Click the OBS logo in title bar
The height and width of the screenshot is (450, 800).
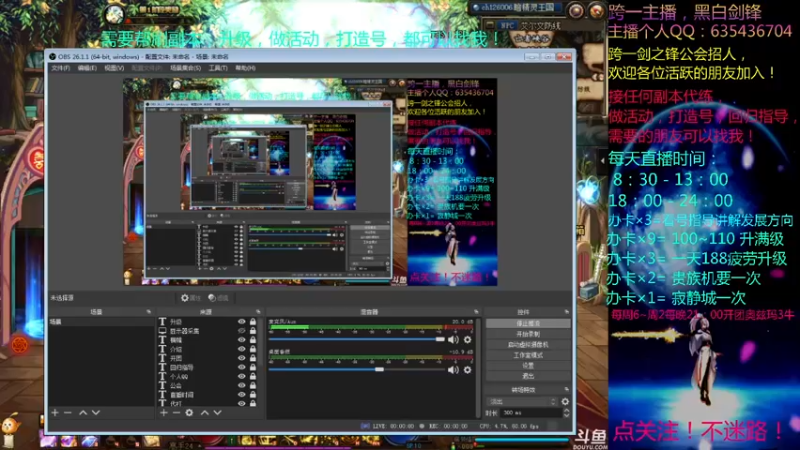[52, 57]
